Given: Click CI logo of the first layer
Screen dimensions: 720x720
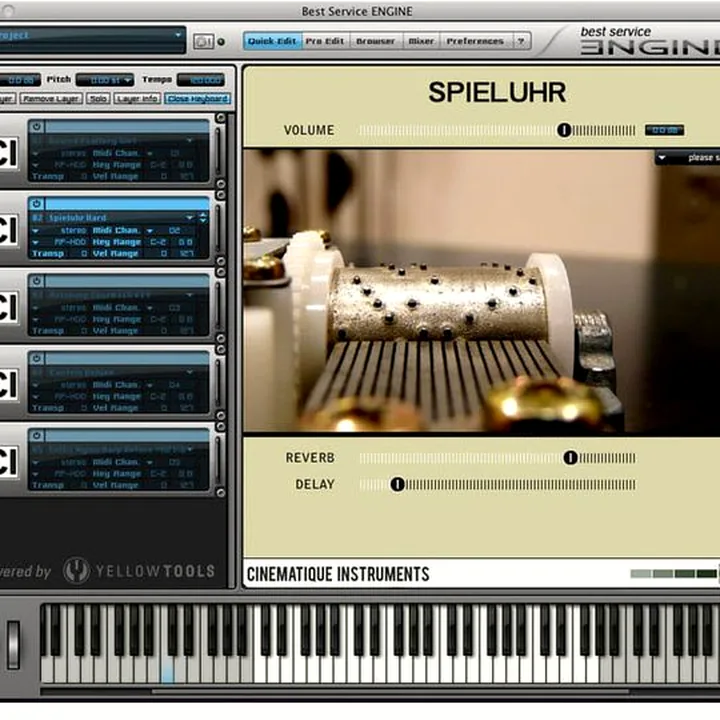Looking at the screenshot, I should point(8,152).
